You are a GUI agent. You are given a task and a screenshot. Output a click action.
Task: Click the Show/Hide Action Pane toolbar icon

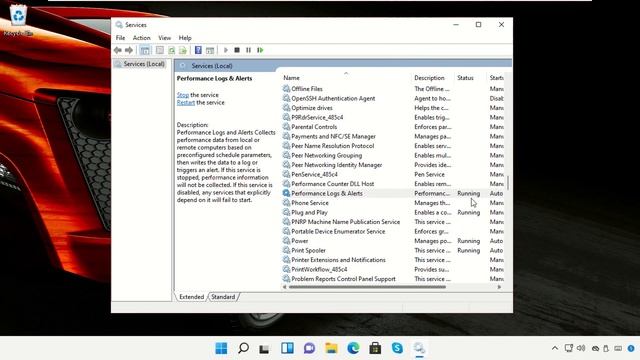tap(210, 50)
